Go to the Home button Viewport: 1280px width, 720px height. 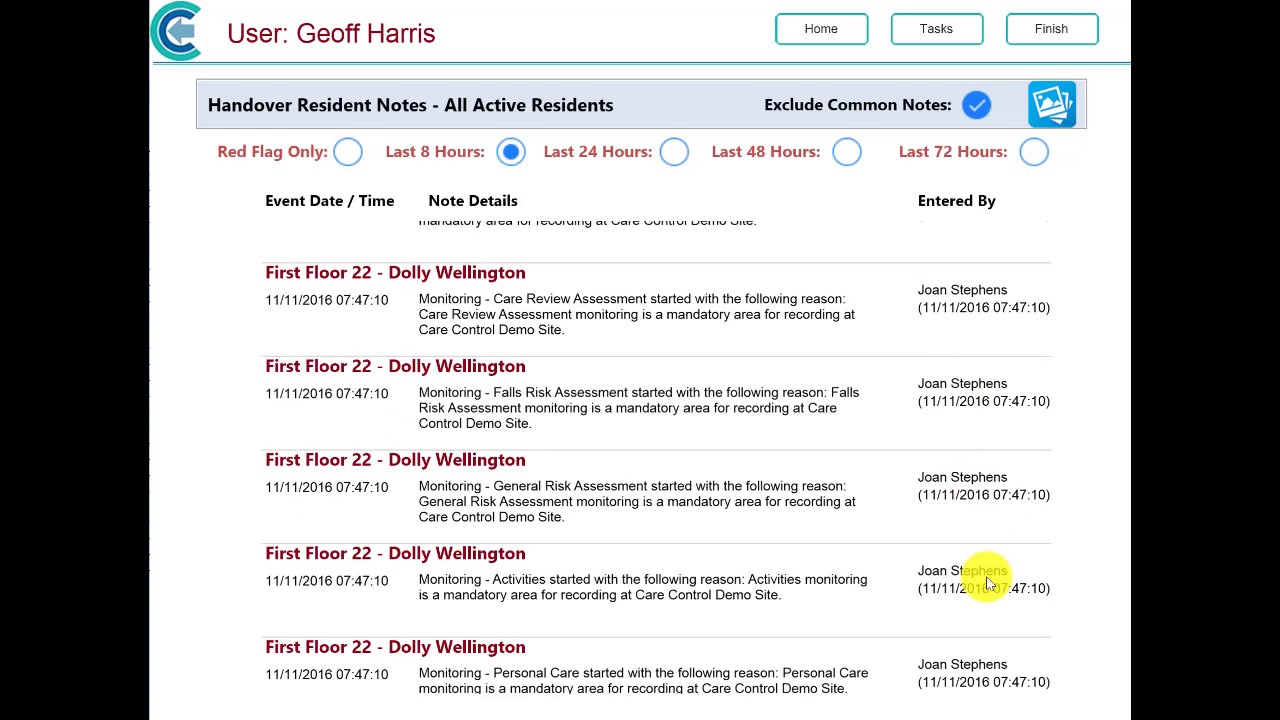(x=821, y=29)
